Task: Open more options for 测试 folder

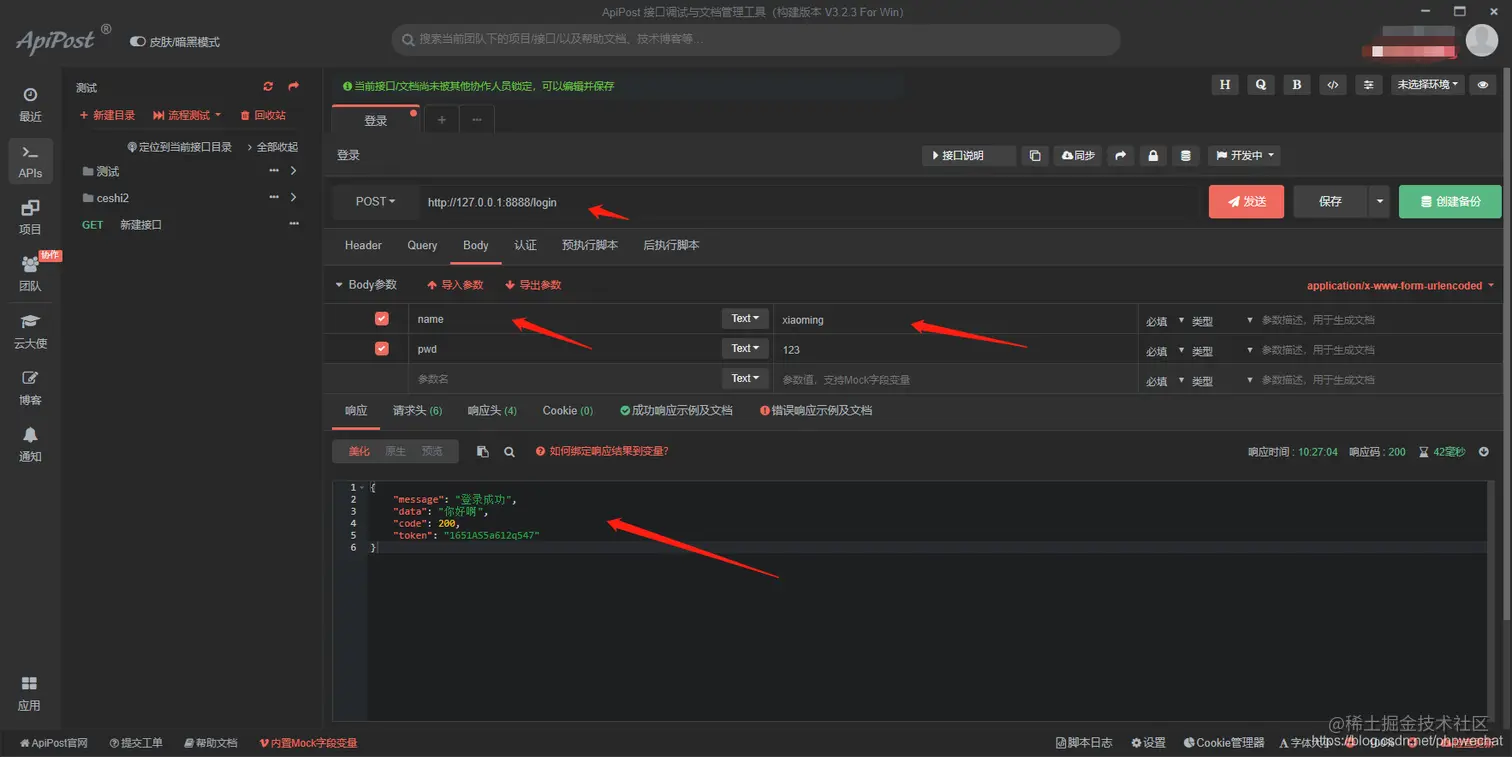Action: click(x=274, y=171)
